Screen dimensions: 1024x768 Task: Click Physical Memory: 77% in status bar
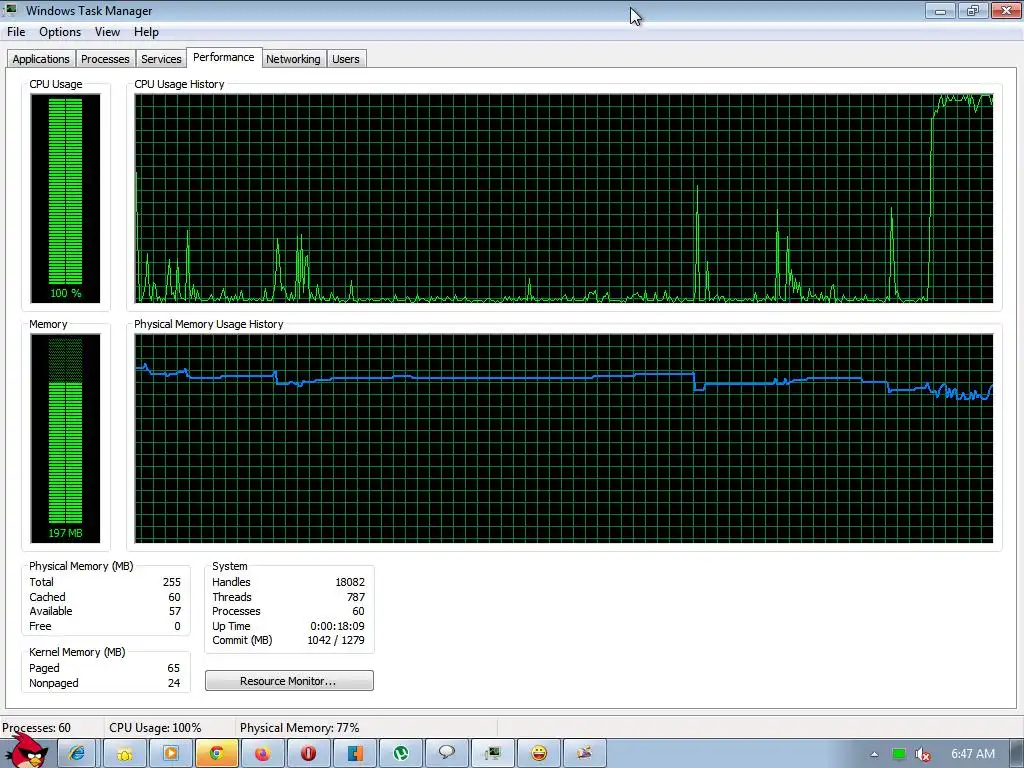point(300,728)
